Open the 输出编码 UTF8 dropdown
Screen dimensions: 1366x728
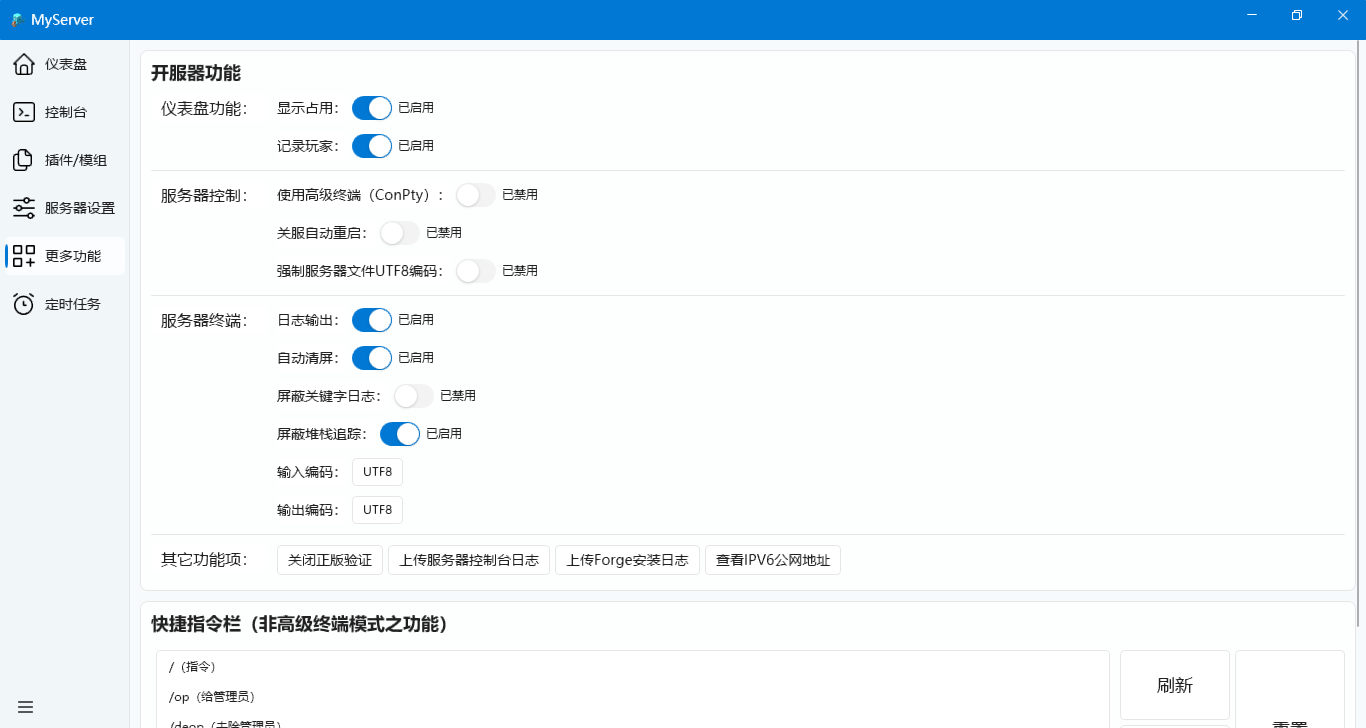coord(377,510)
